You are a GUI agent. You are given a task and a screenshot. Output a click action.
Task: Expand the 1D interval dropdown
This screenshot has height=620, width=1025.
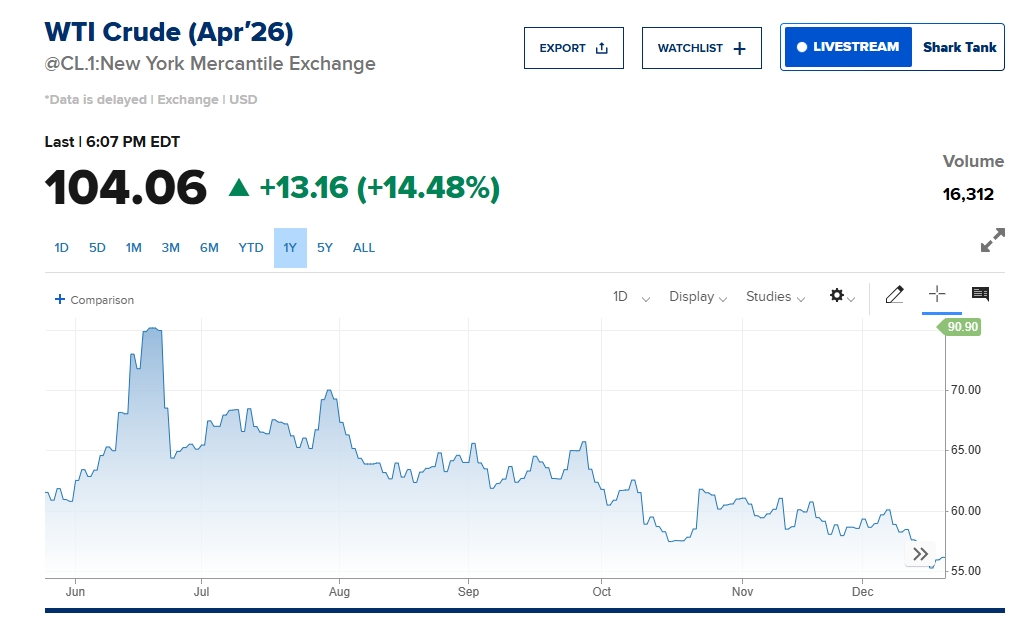pyautogui.click(x=631, y=297)
